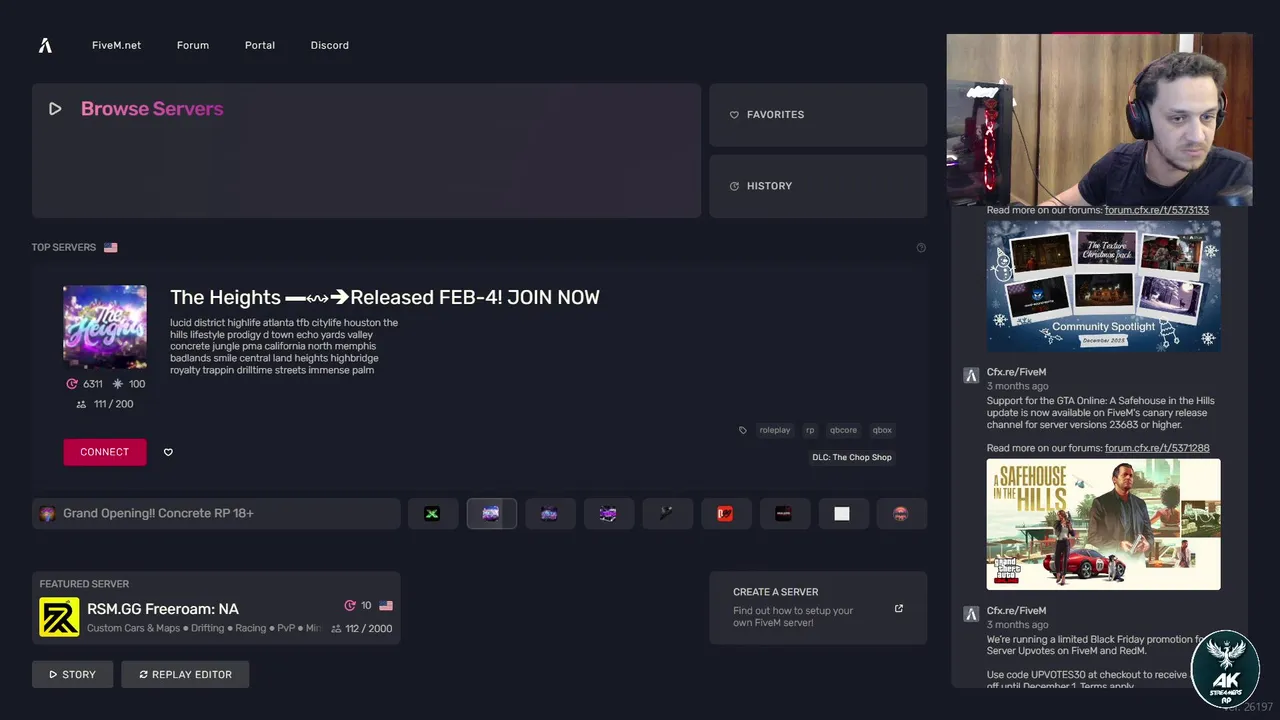The width and height of the screenshot is (1280, 720).
Task: Open forum link forum.cfx.re/t/5373133
Action: [1156, 210]
